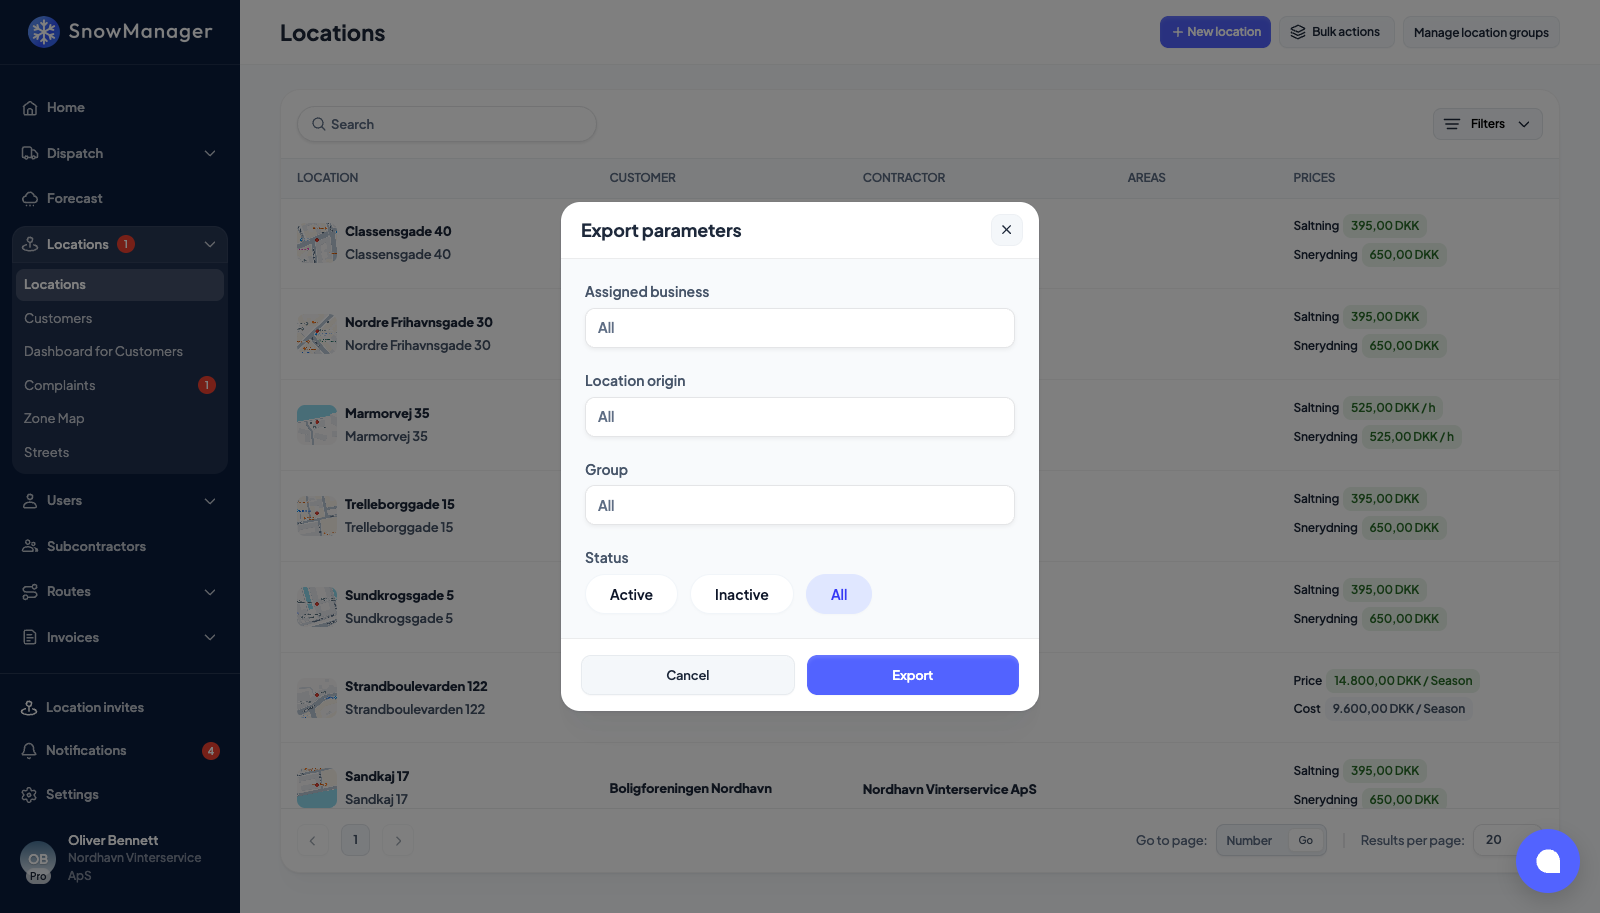Click the Location invites pin icon
The image size is (1600, 913).
point(29,707)
